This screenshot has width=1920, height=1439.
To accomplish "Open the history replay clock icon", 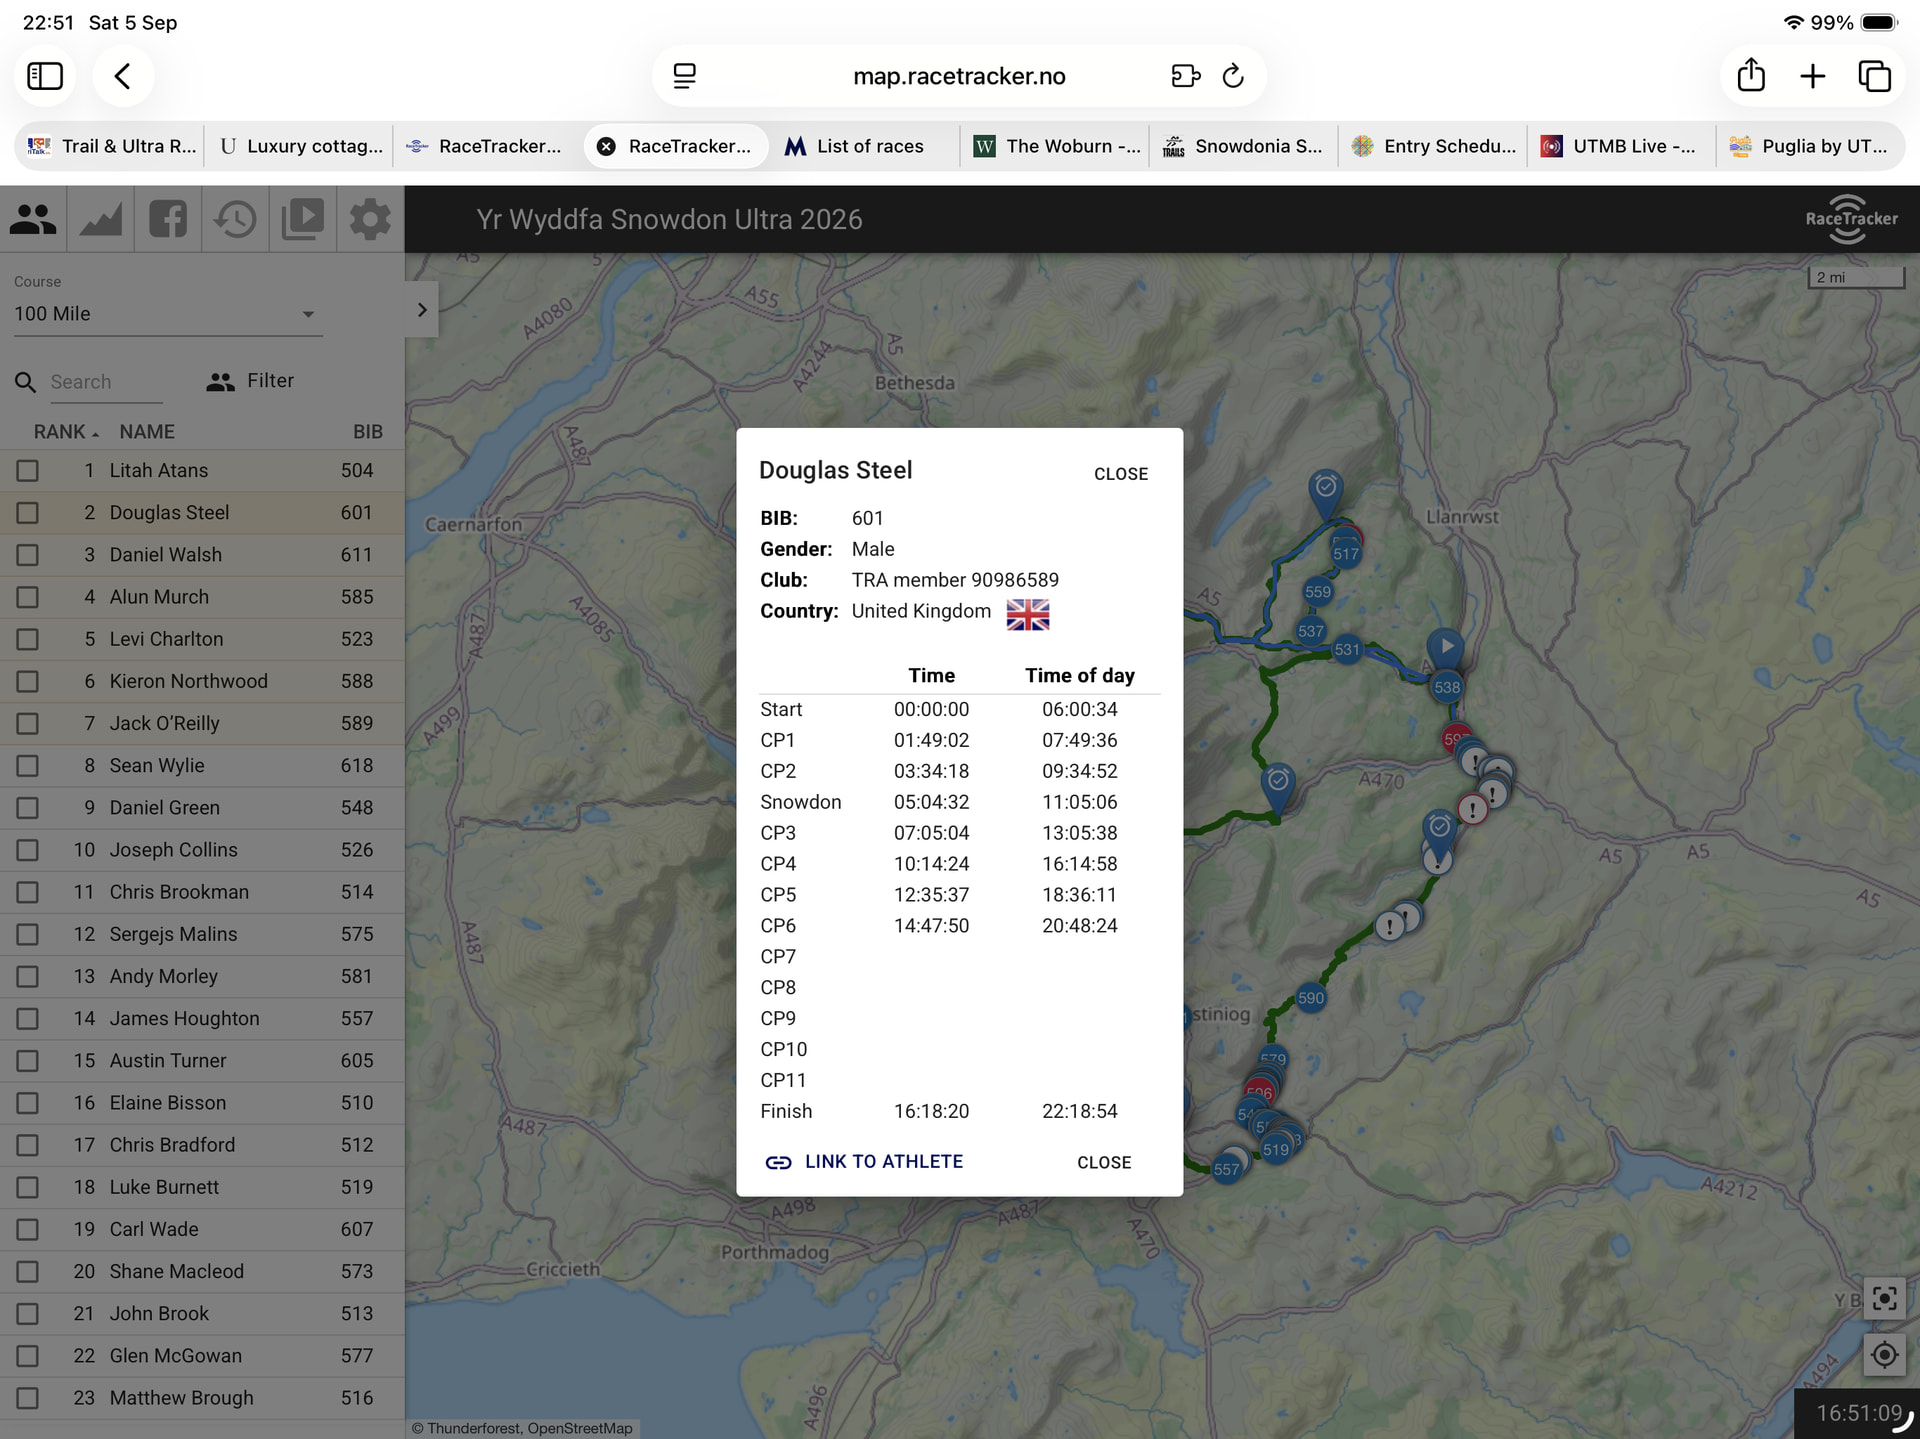I will pyautogui.click(x=235, y=219).
